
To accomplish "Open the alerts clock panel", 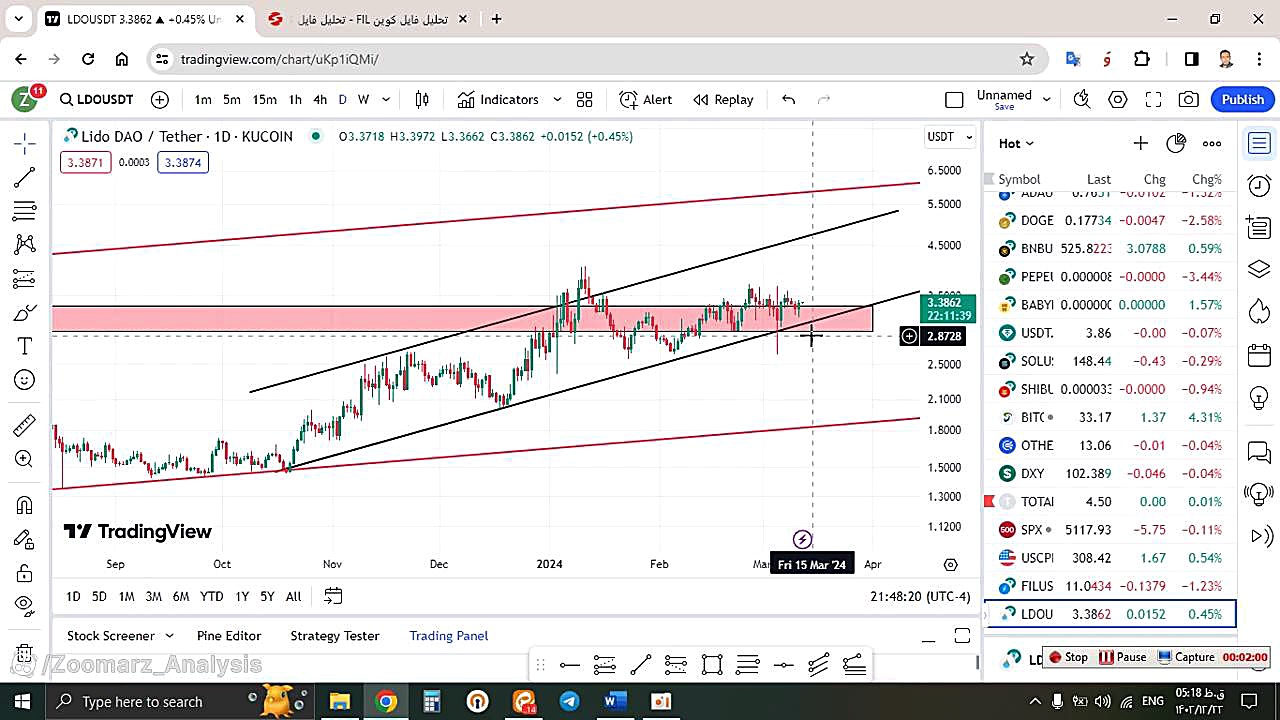I will point(1259,185).
